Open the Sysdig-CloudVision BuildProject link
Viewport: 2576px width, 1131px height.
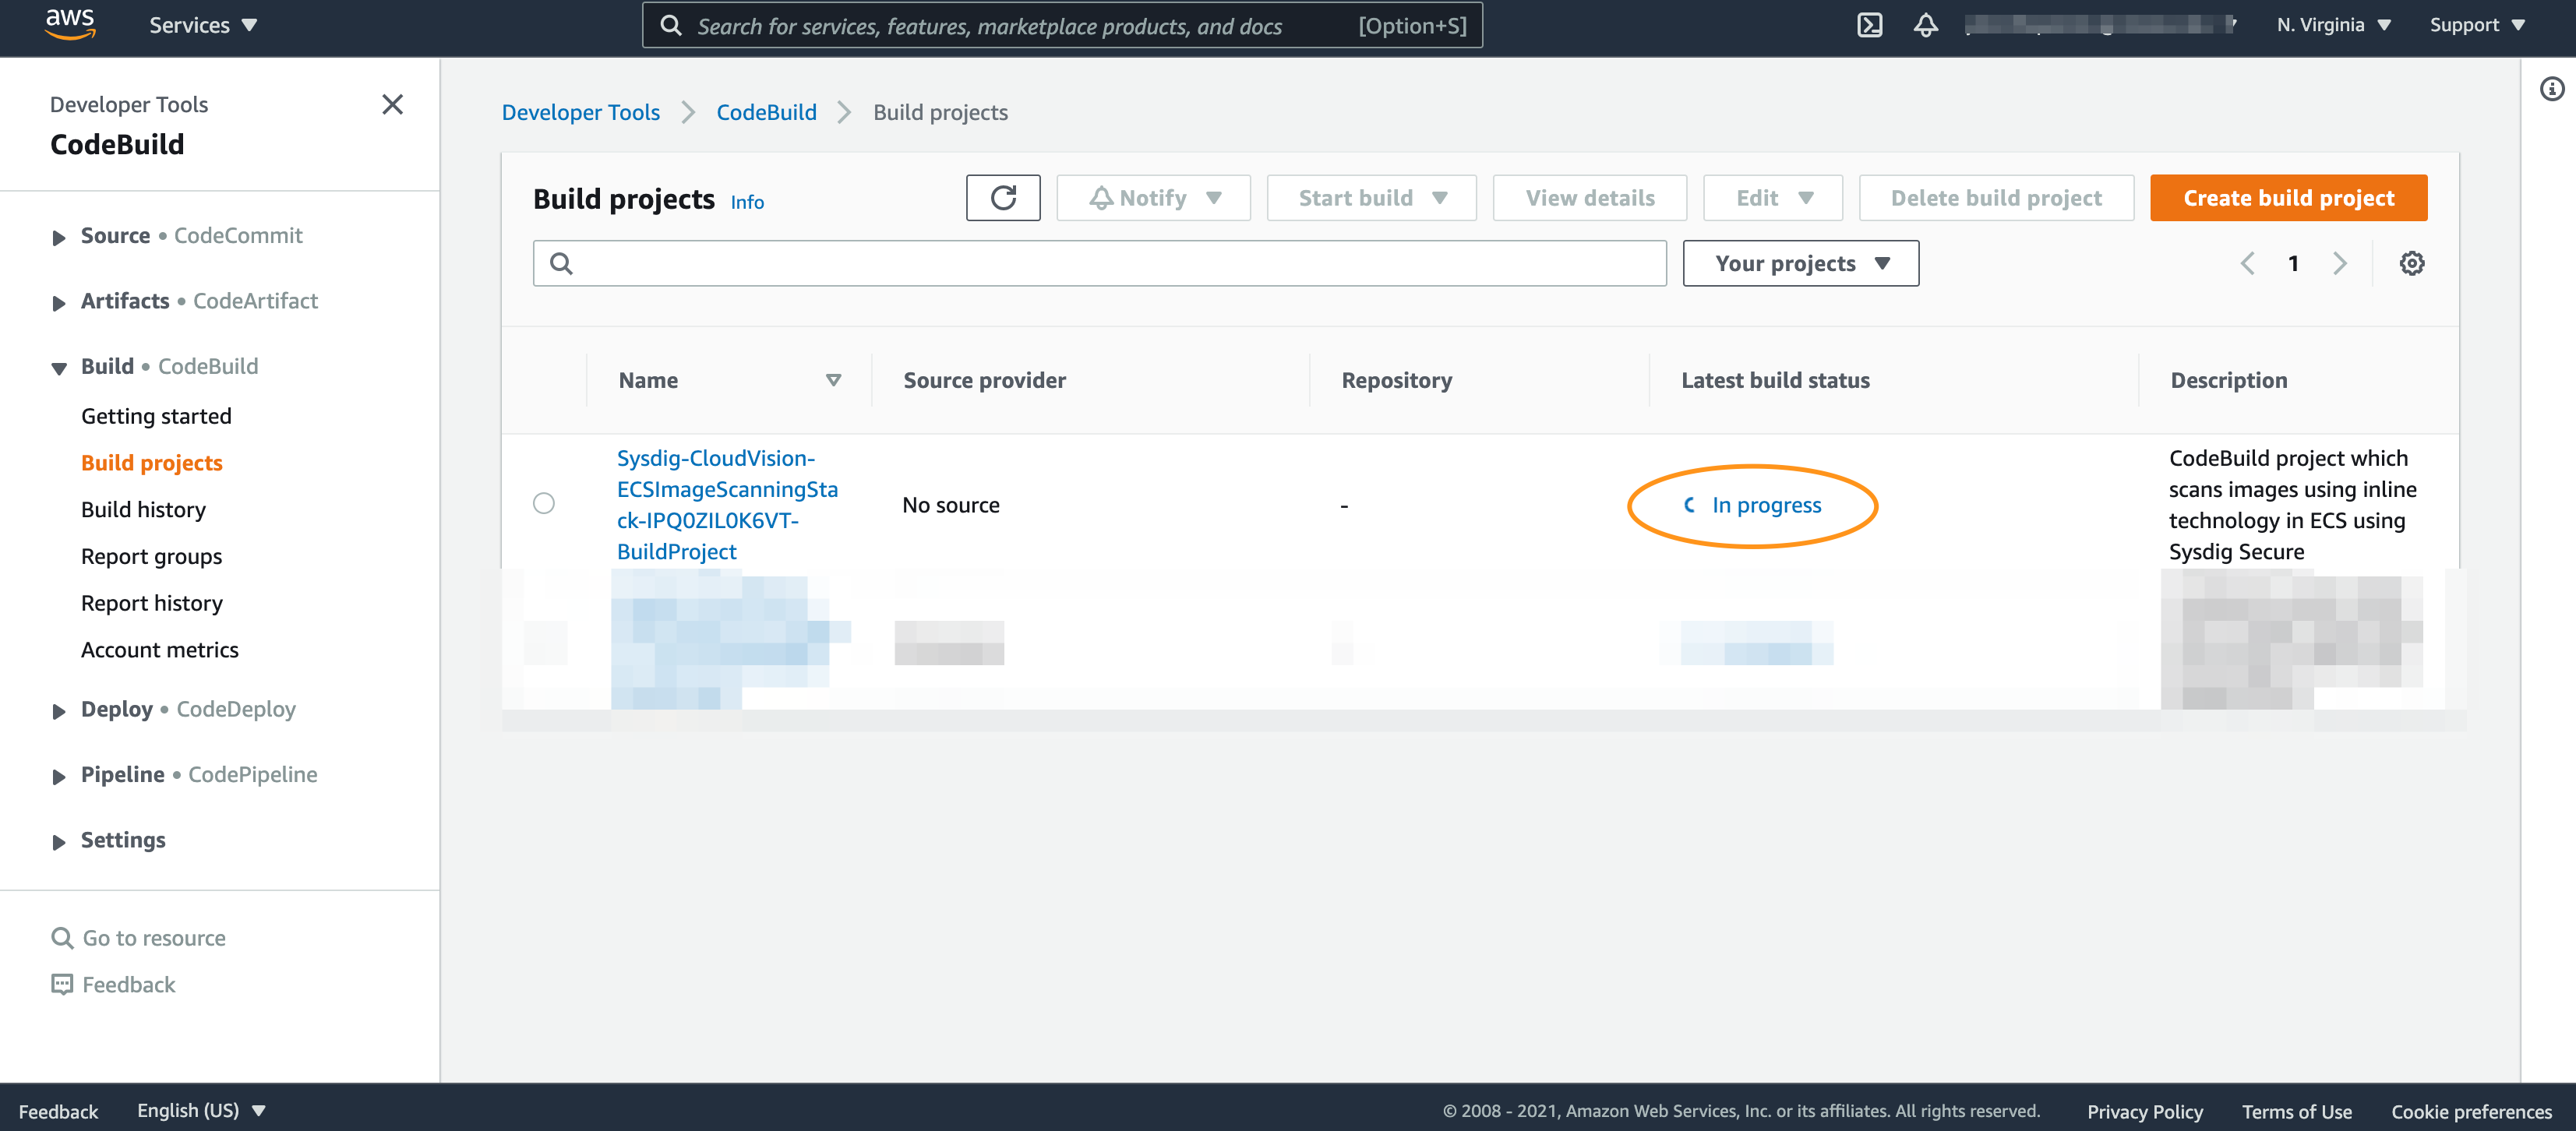pos(727,505)
